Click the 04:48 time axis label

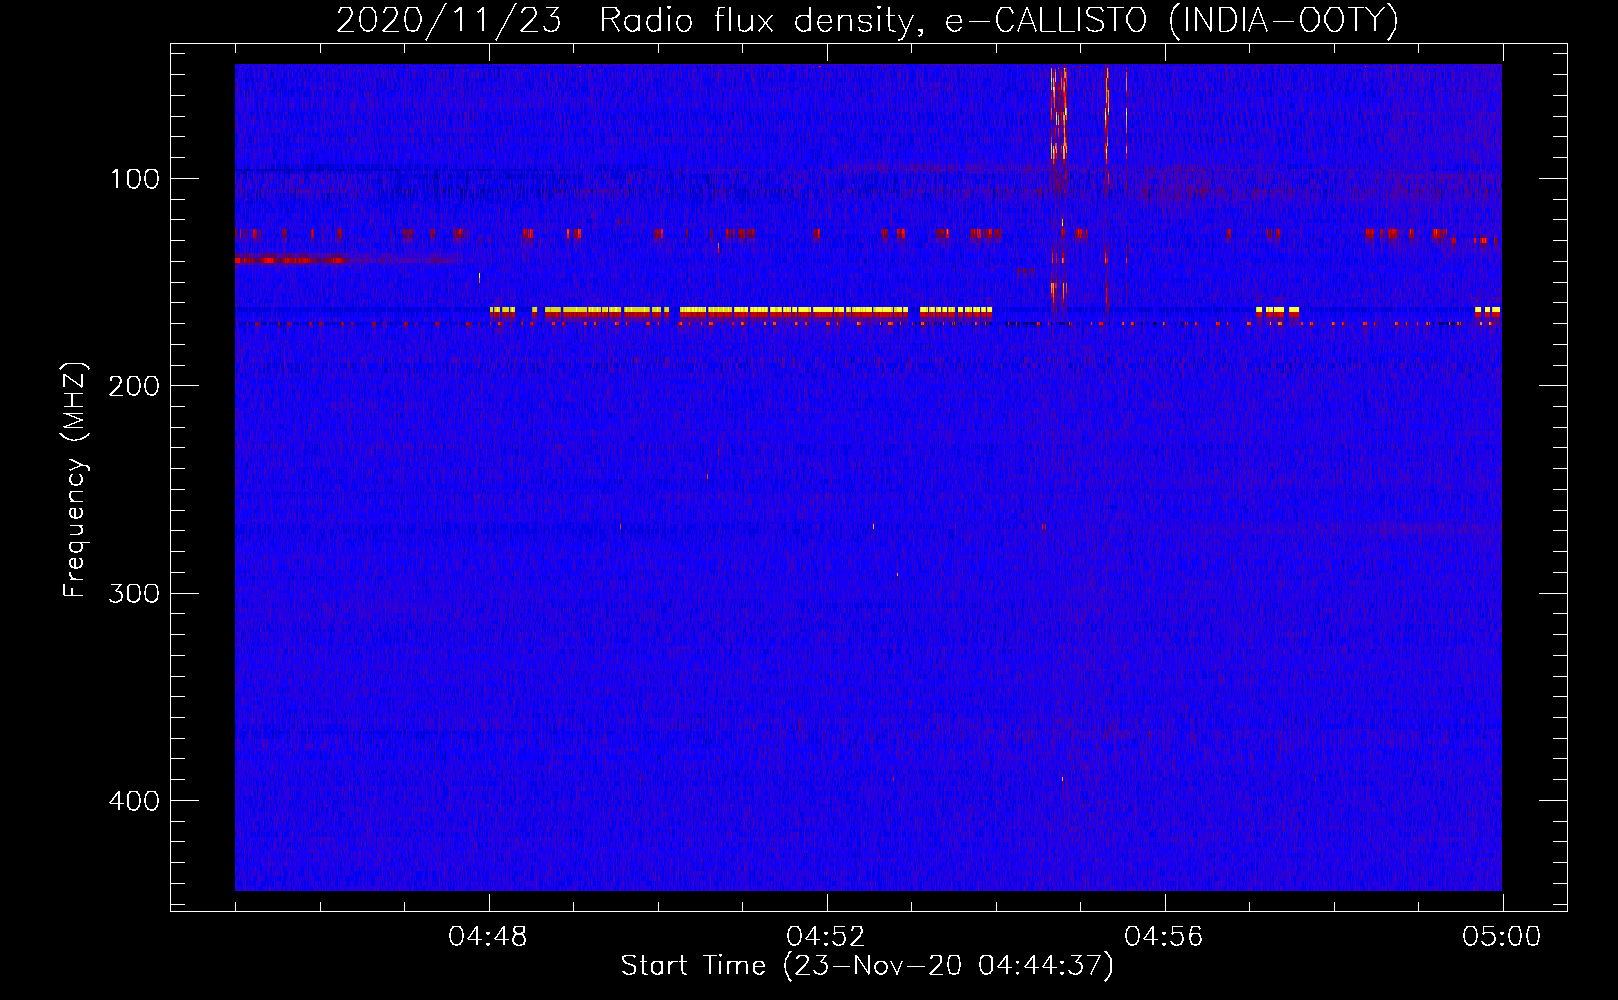click(488, 937)
